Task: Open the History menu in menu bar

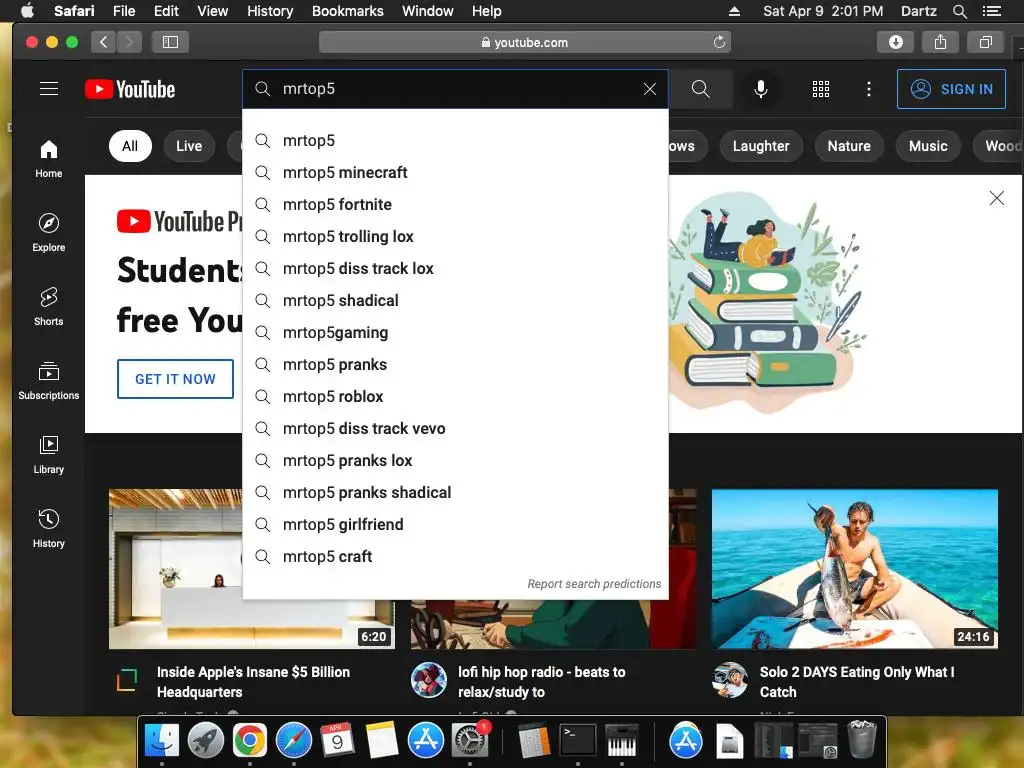Action: (x=270, y=11)
